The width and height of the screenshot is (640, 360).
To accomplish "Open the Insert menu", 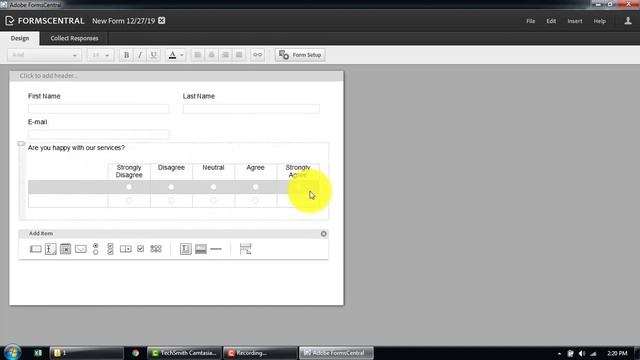I will click(x=575, y=21).
